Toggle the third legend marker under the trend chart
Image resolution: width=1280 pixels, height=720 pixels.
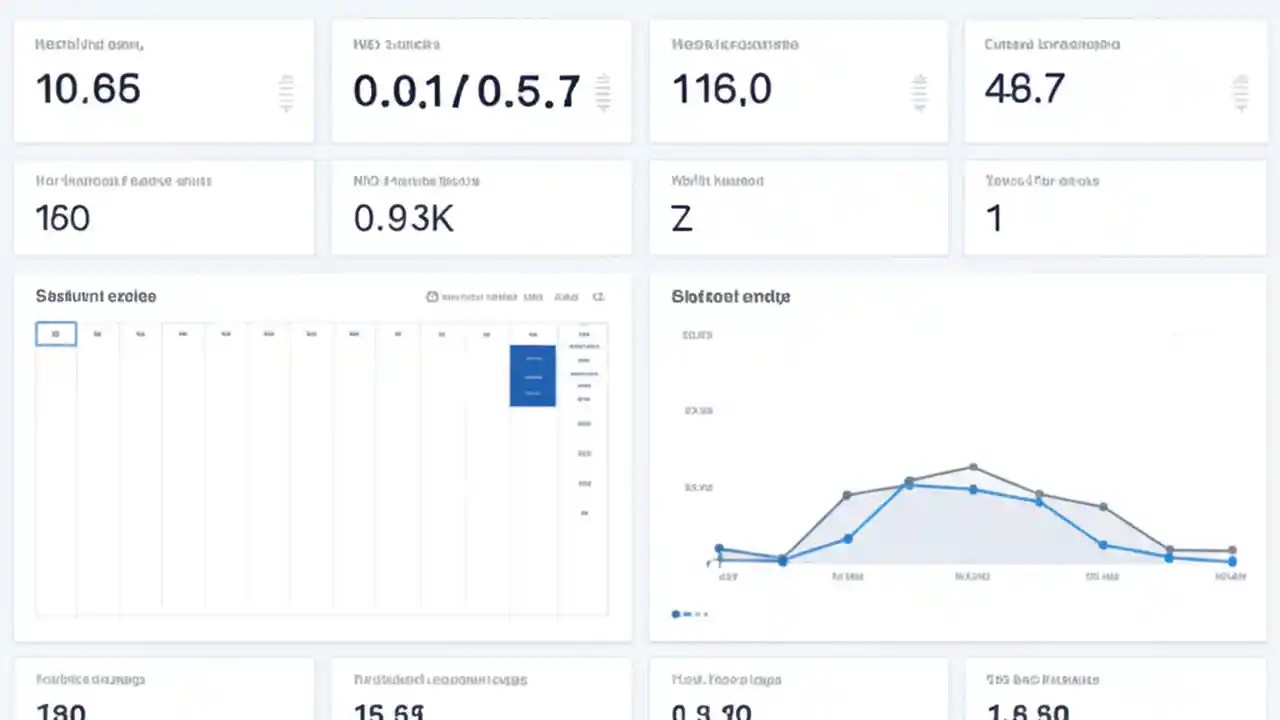coord(699,614)
